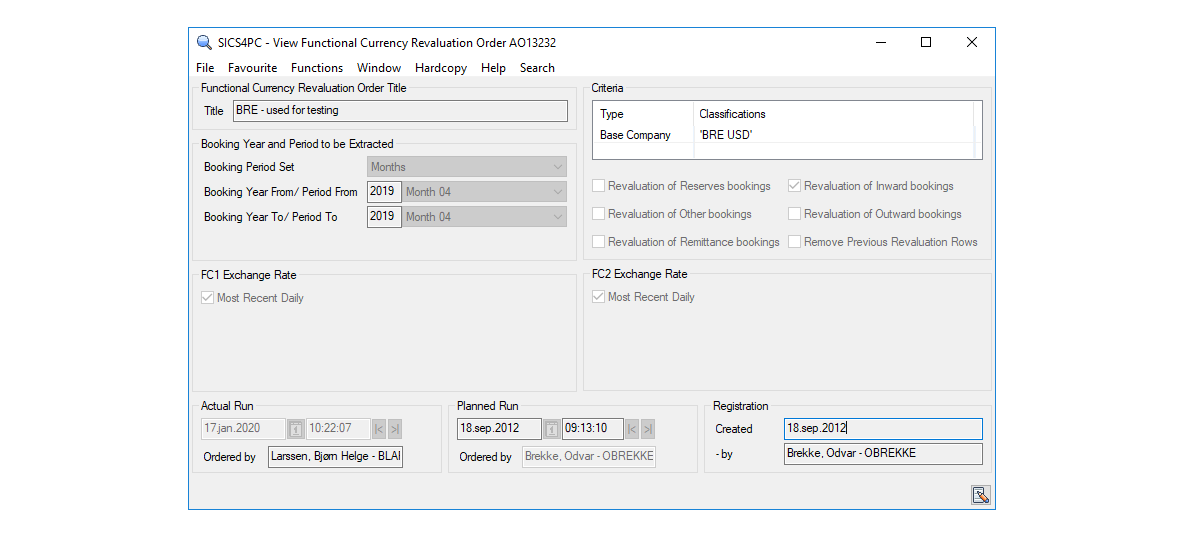The width and height of the screenshot is (1184, 536).
Task: Click the Booking Year From field
Action: click(x=384, y=192)
